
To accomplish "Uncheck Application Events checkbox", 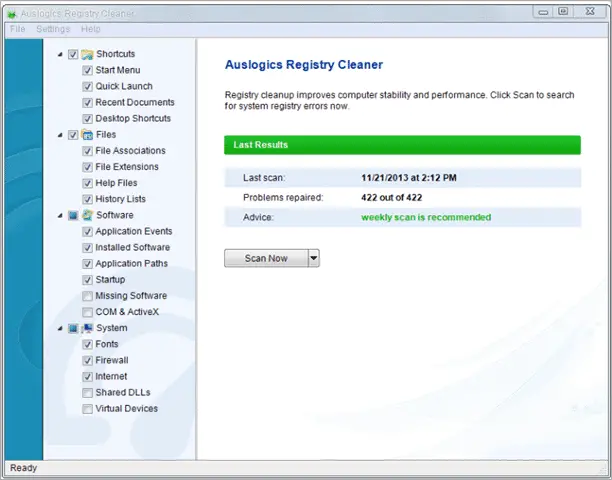I will point(87,231).
